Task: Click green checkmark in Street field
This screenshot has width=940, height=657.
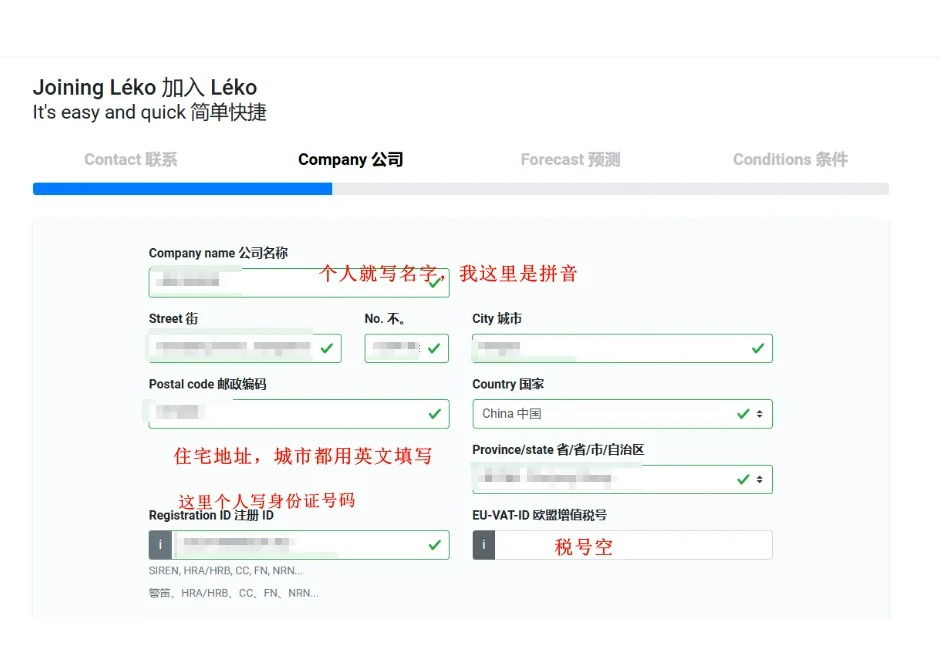Action: click(x=326, y=348)
